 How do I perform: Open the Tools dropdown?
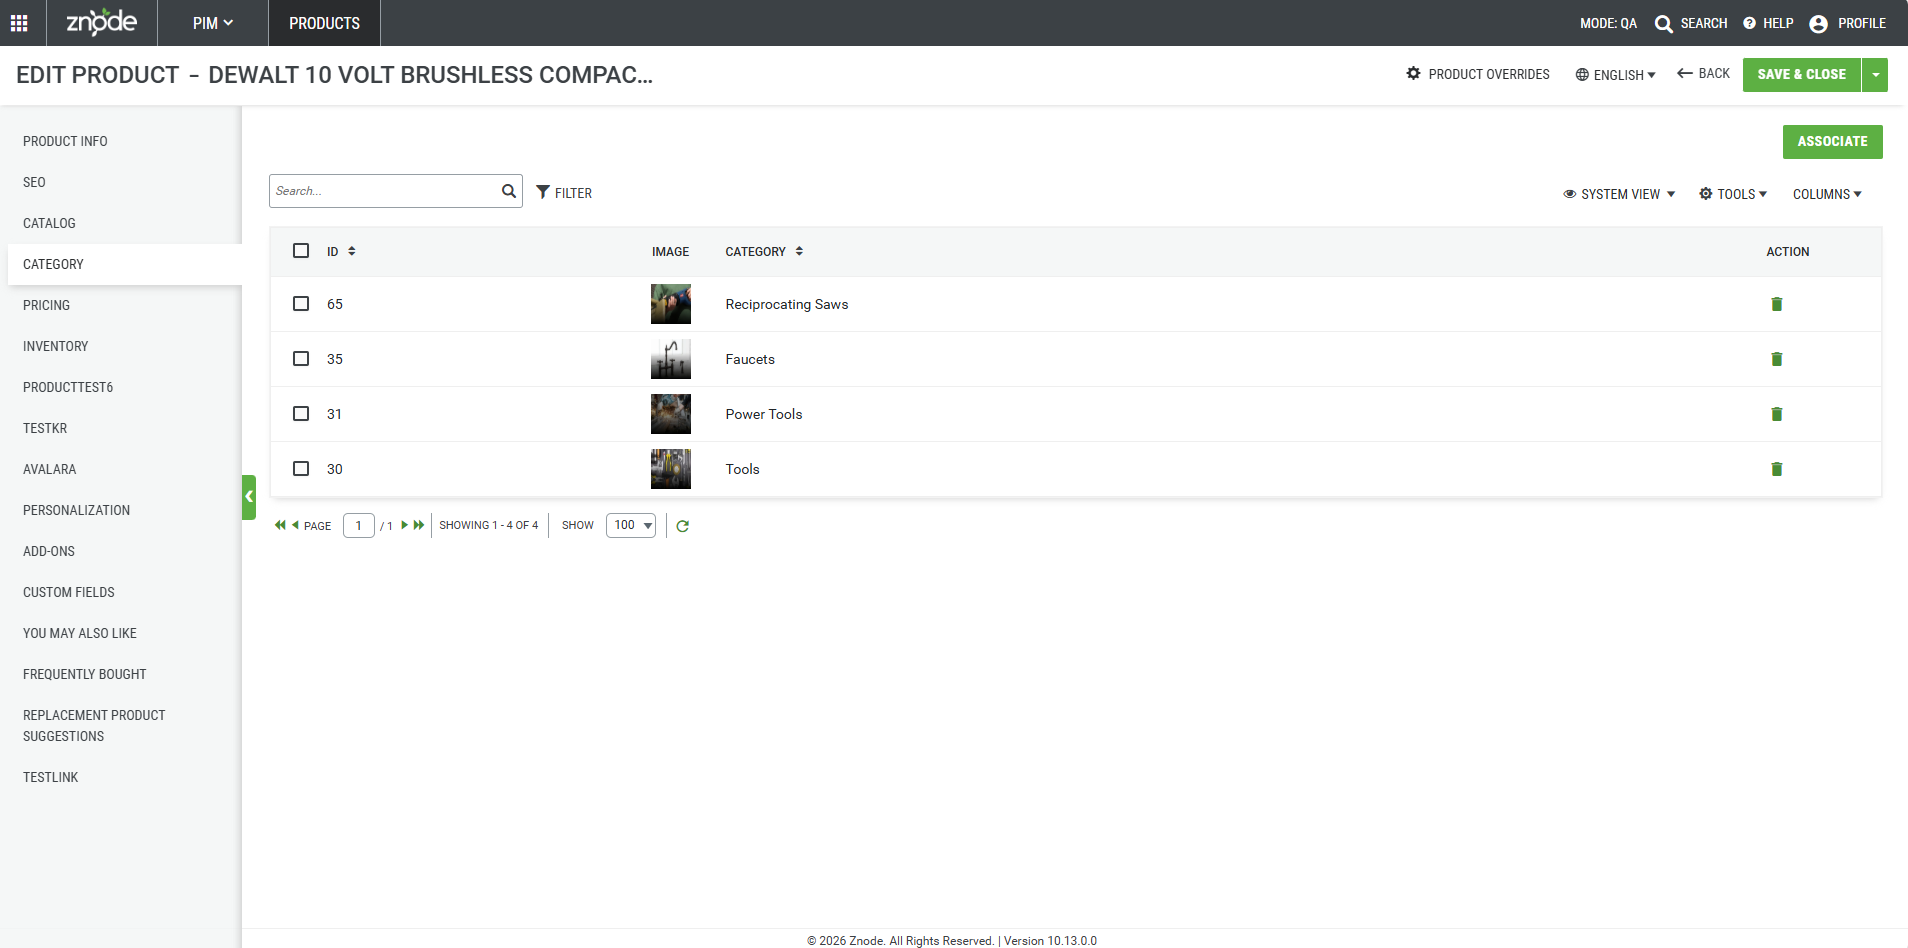click(x=1733, y=194)
